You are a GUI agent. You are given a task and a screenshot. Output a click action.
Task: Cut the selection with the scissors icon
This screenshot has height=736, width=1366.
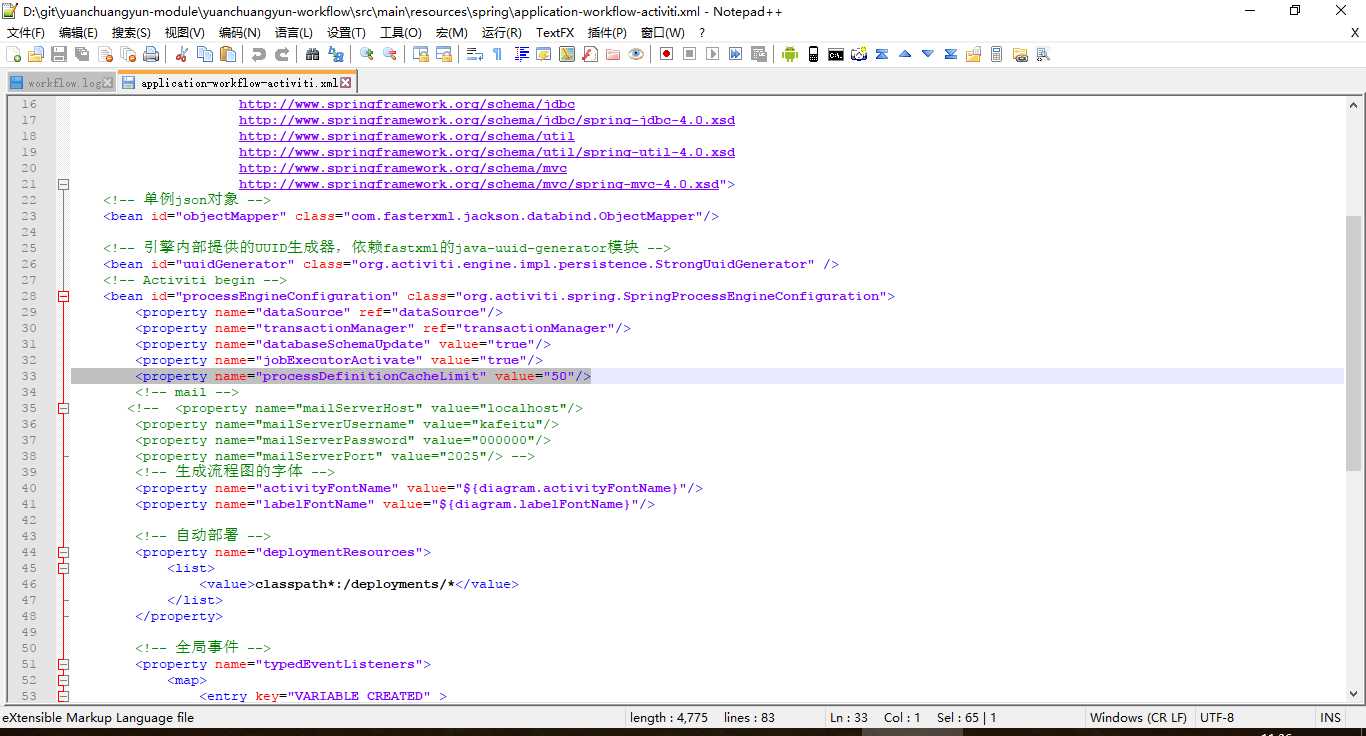click(182, 54)
